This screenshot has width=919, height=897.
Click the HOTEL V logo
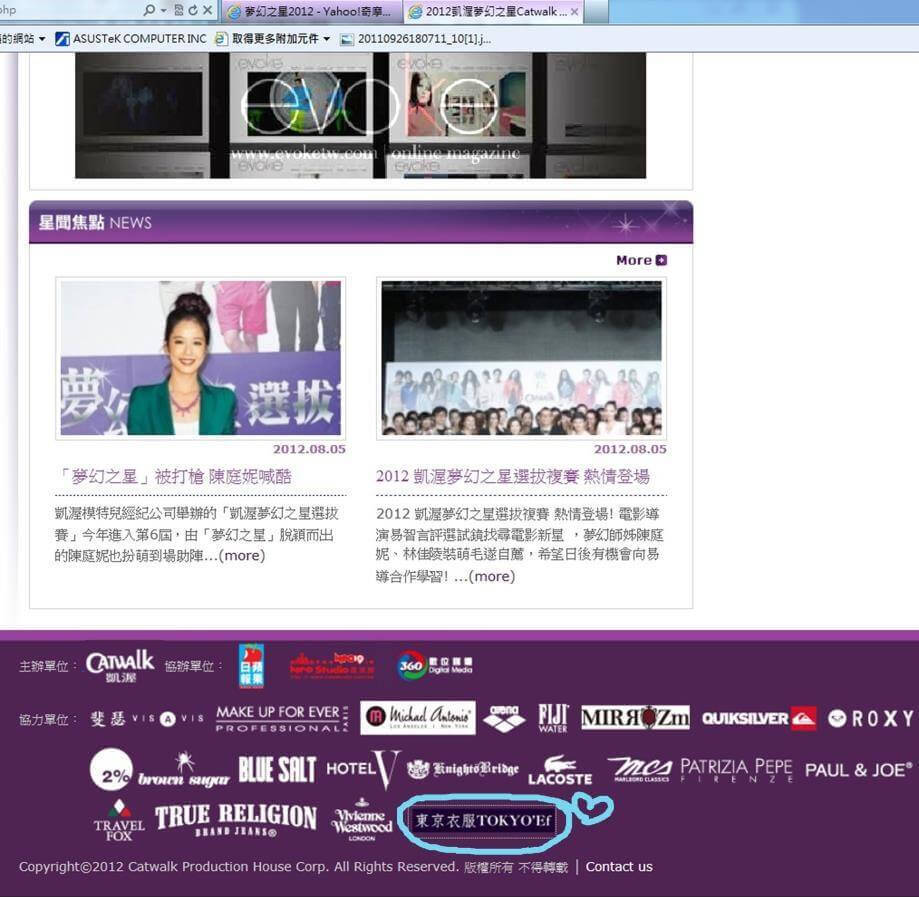coord(363,769)
